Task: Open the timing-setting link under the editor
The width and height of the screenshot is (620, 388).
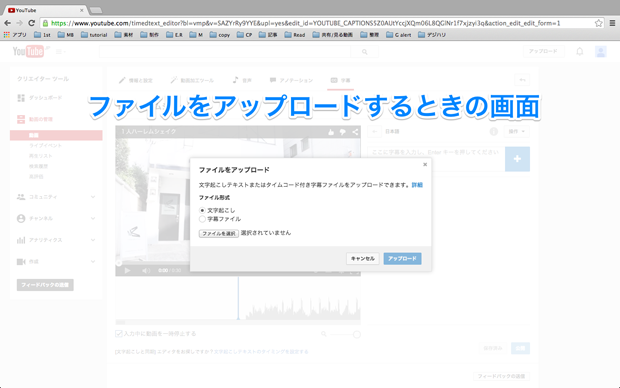Action: (261, 352)
